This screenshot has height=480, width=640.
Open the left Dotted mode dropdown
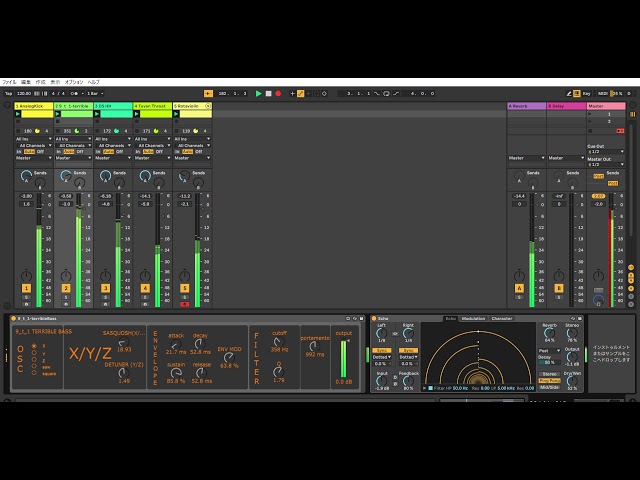[x=382, y=357]
